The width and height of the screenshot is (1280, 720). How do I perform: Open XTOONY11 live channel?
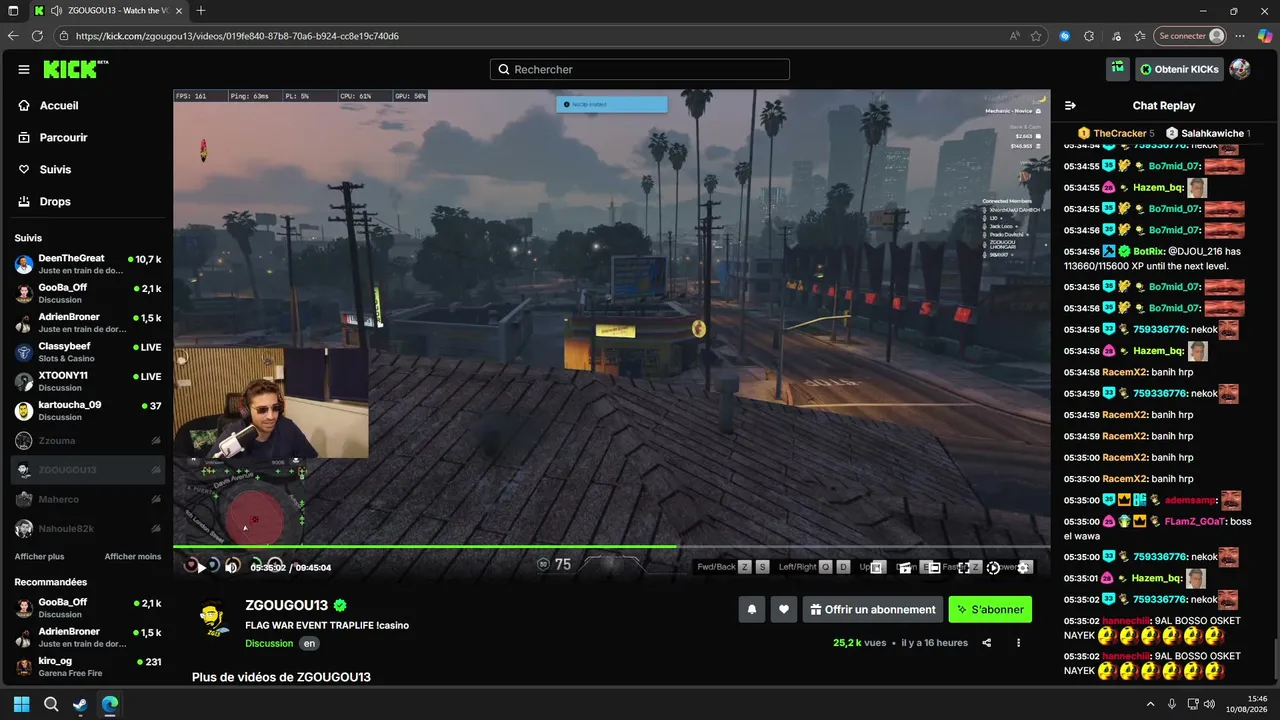87,381
